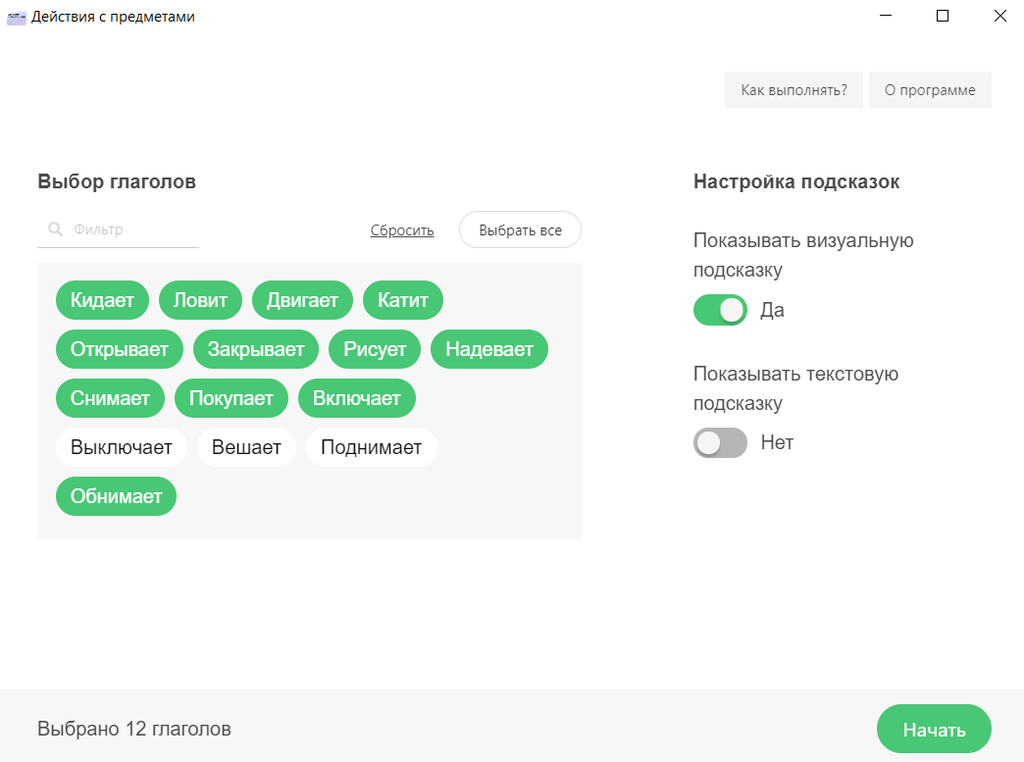This screenshot has width=1024, height=762.
Task: Deselect the verb chip Ловит
Action: tap(200, 300)
